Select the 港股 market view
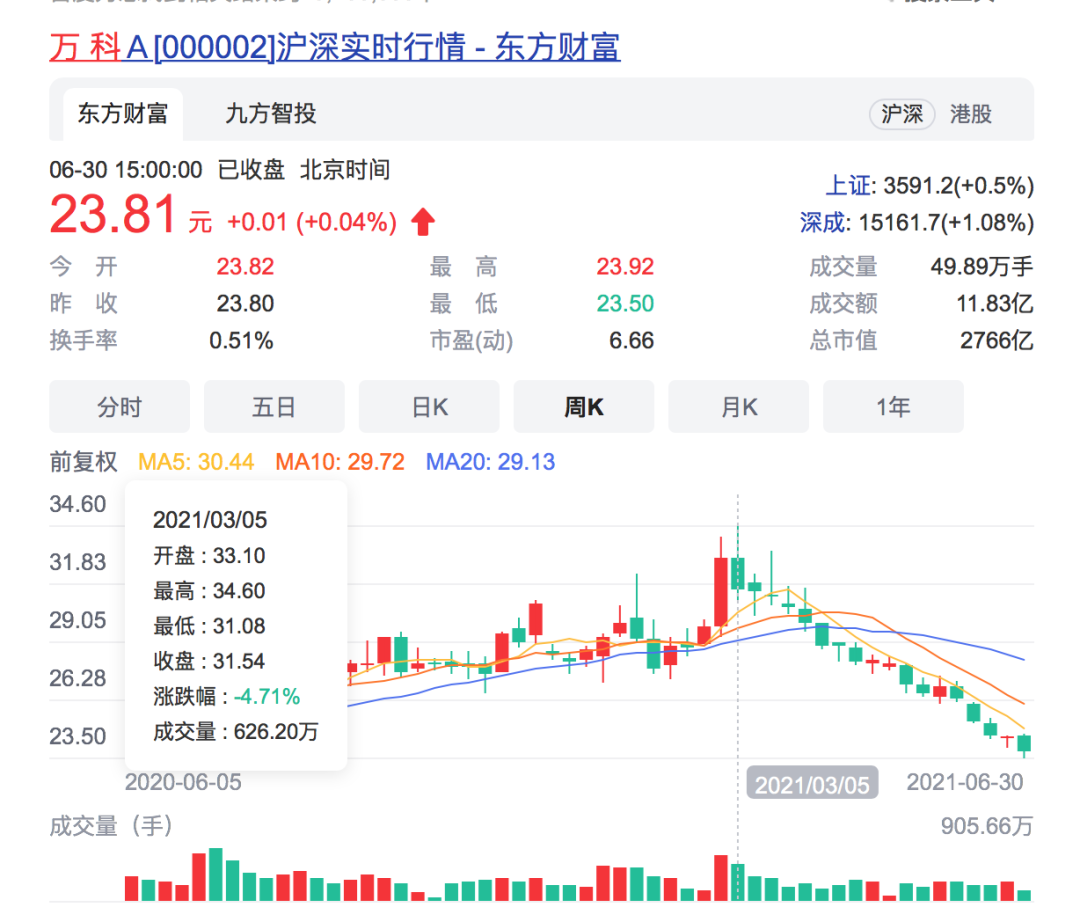 pyautogui.click(x=971, y=114)
